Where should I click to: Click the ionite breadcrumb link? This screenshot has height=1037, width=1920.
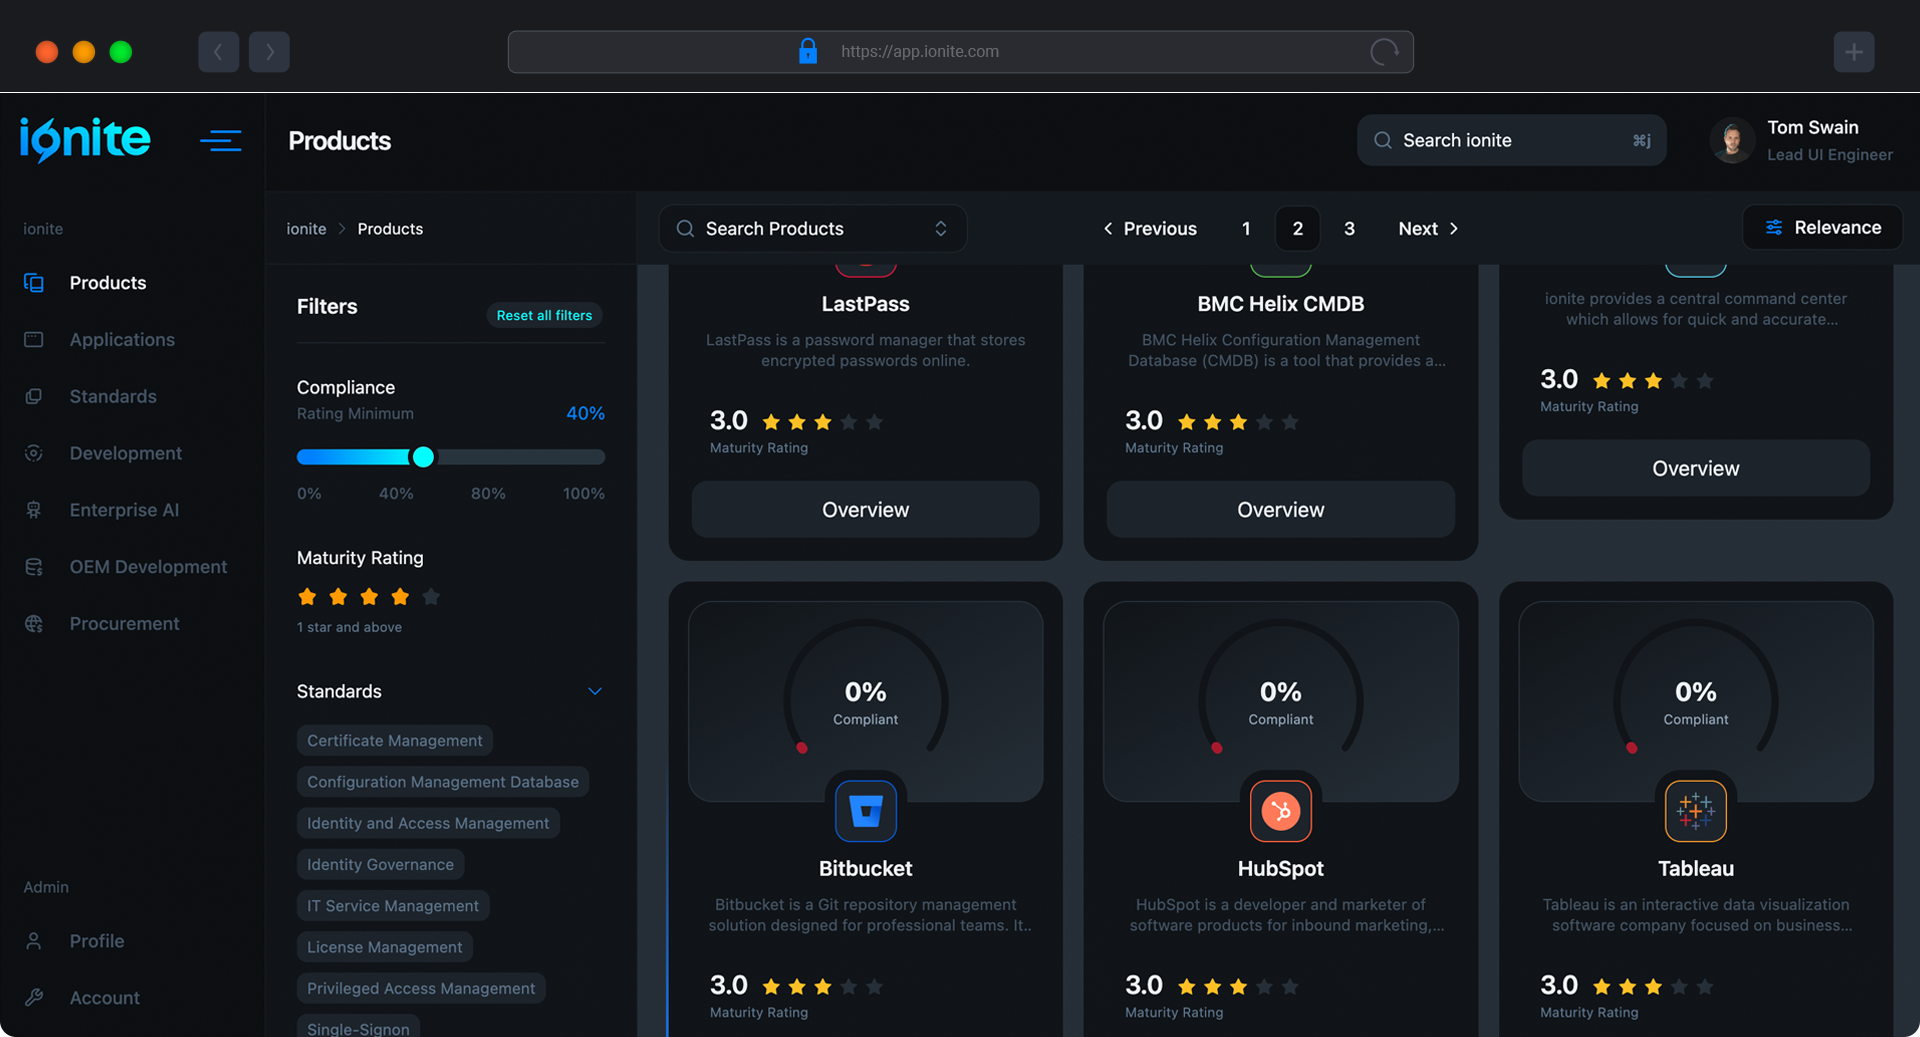coord(306,229)
